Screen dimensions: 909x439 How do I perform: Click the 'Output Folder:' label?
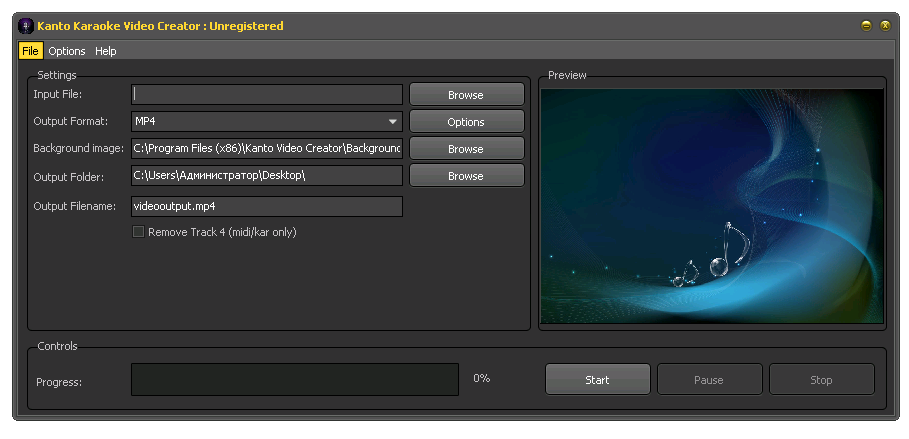68,177
